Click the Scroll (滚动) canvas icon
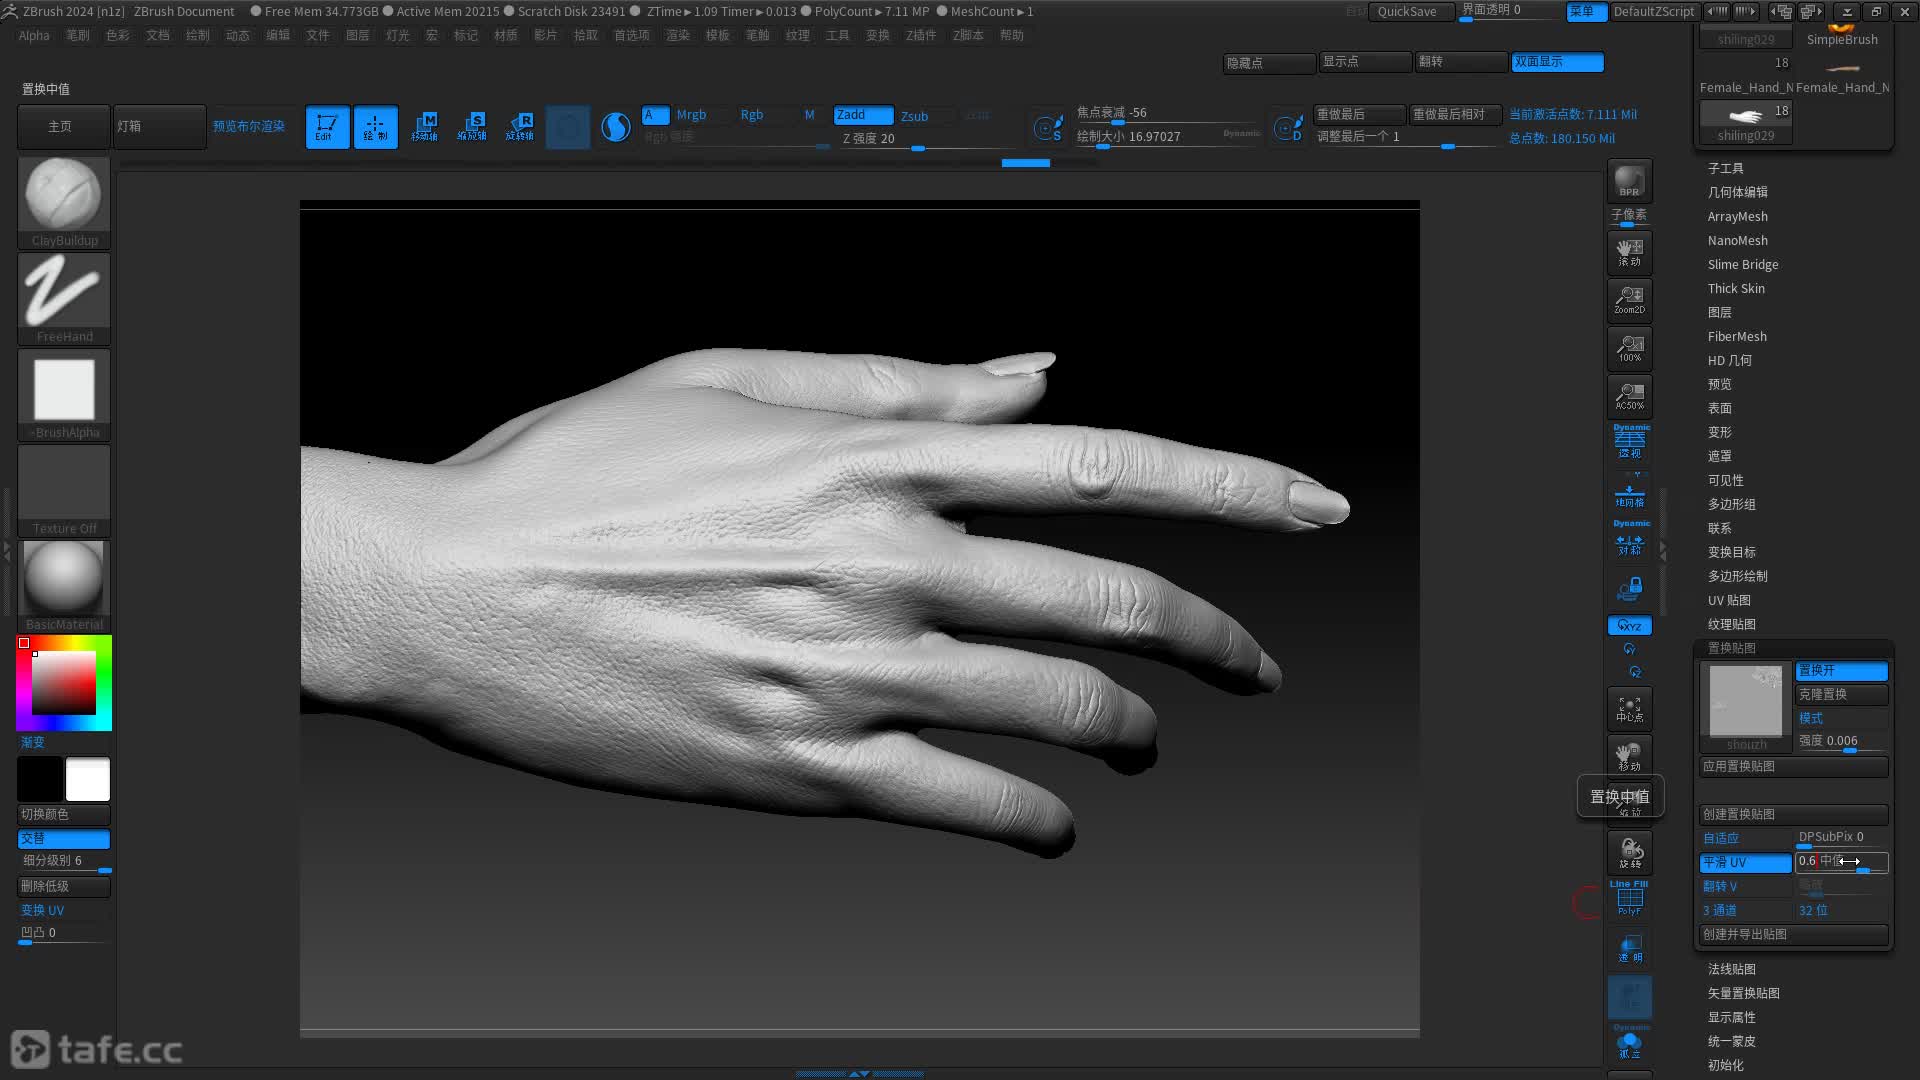 click(x=1629, y=252)
